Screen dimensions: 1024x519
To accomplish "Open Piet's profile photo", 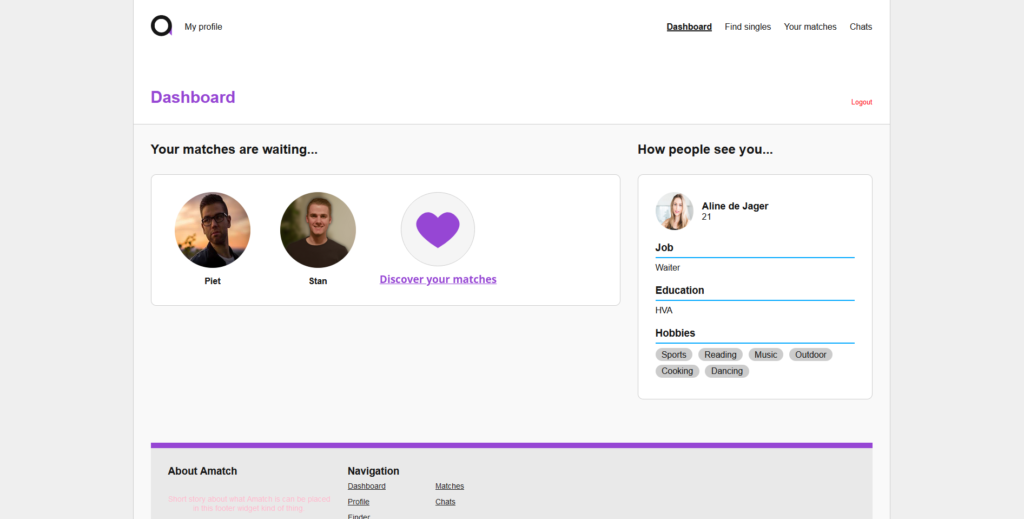I will [x=212, y=230].
